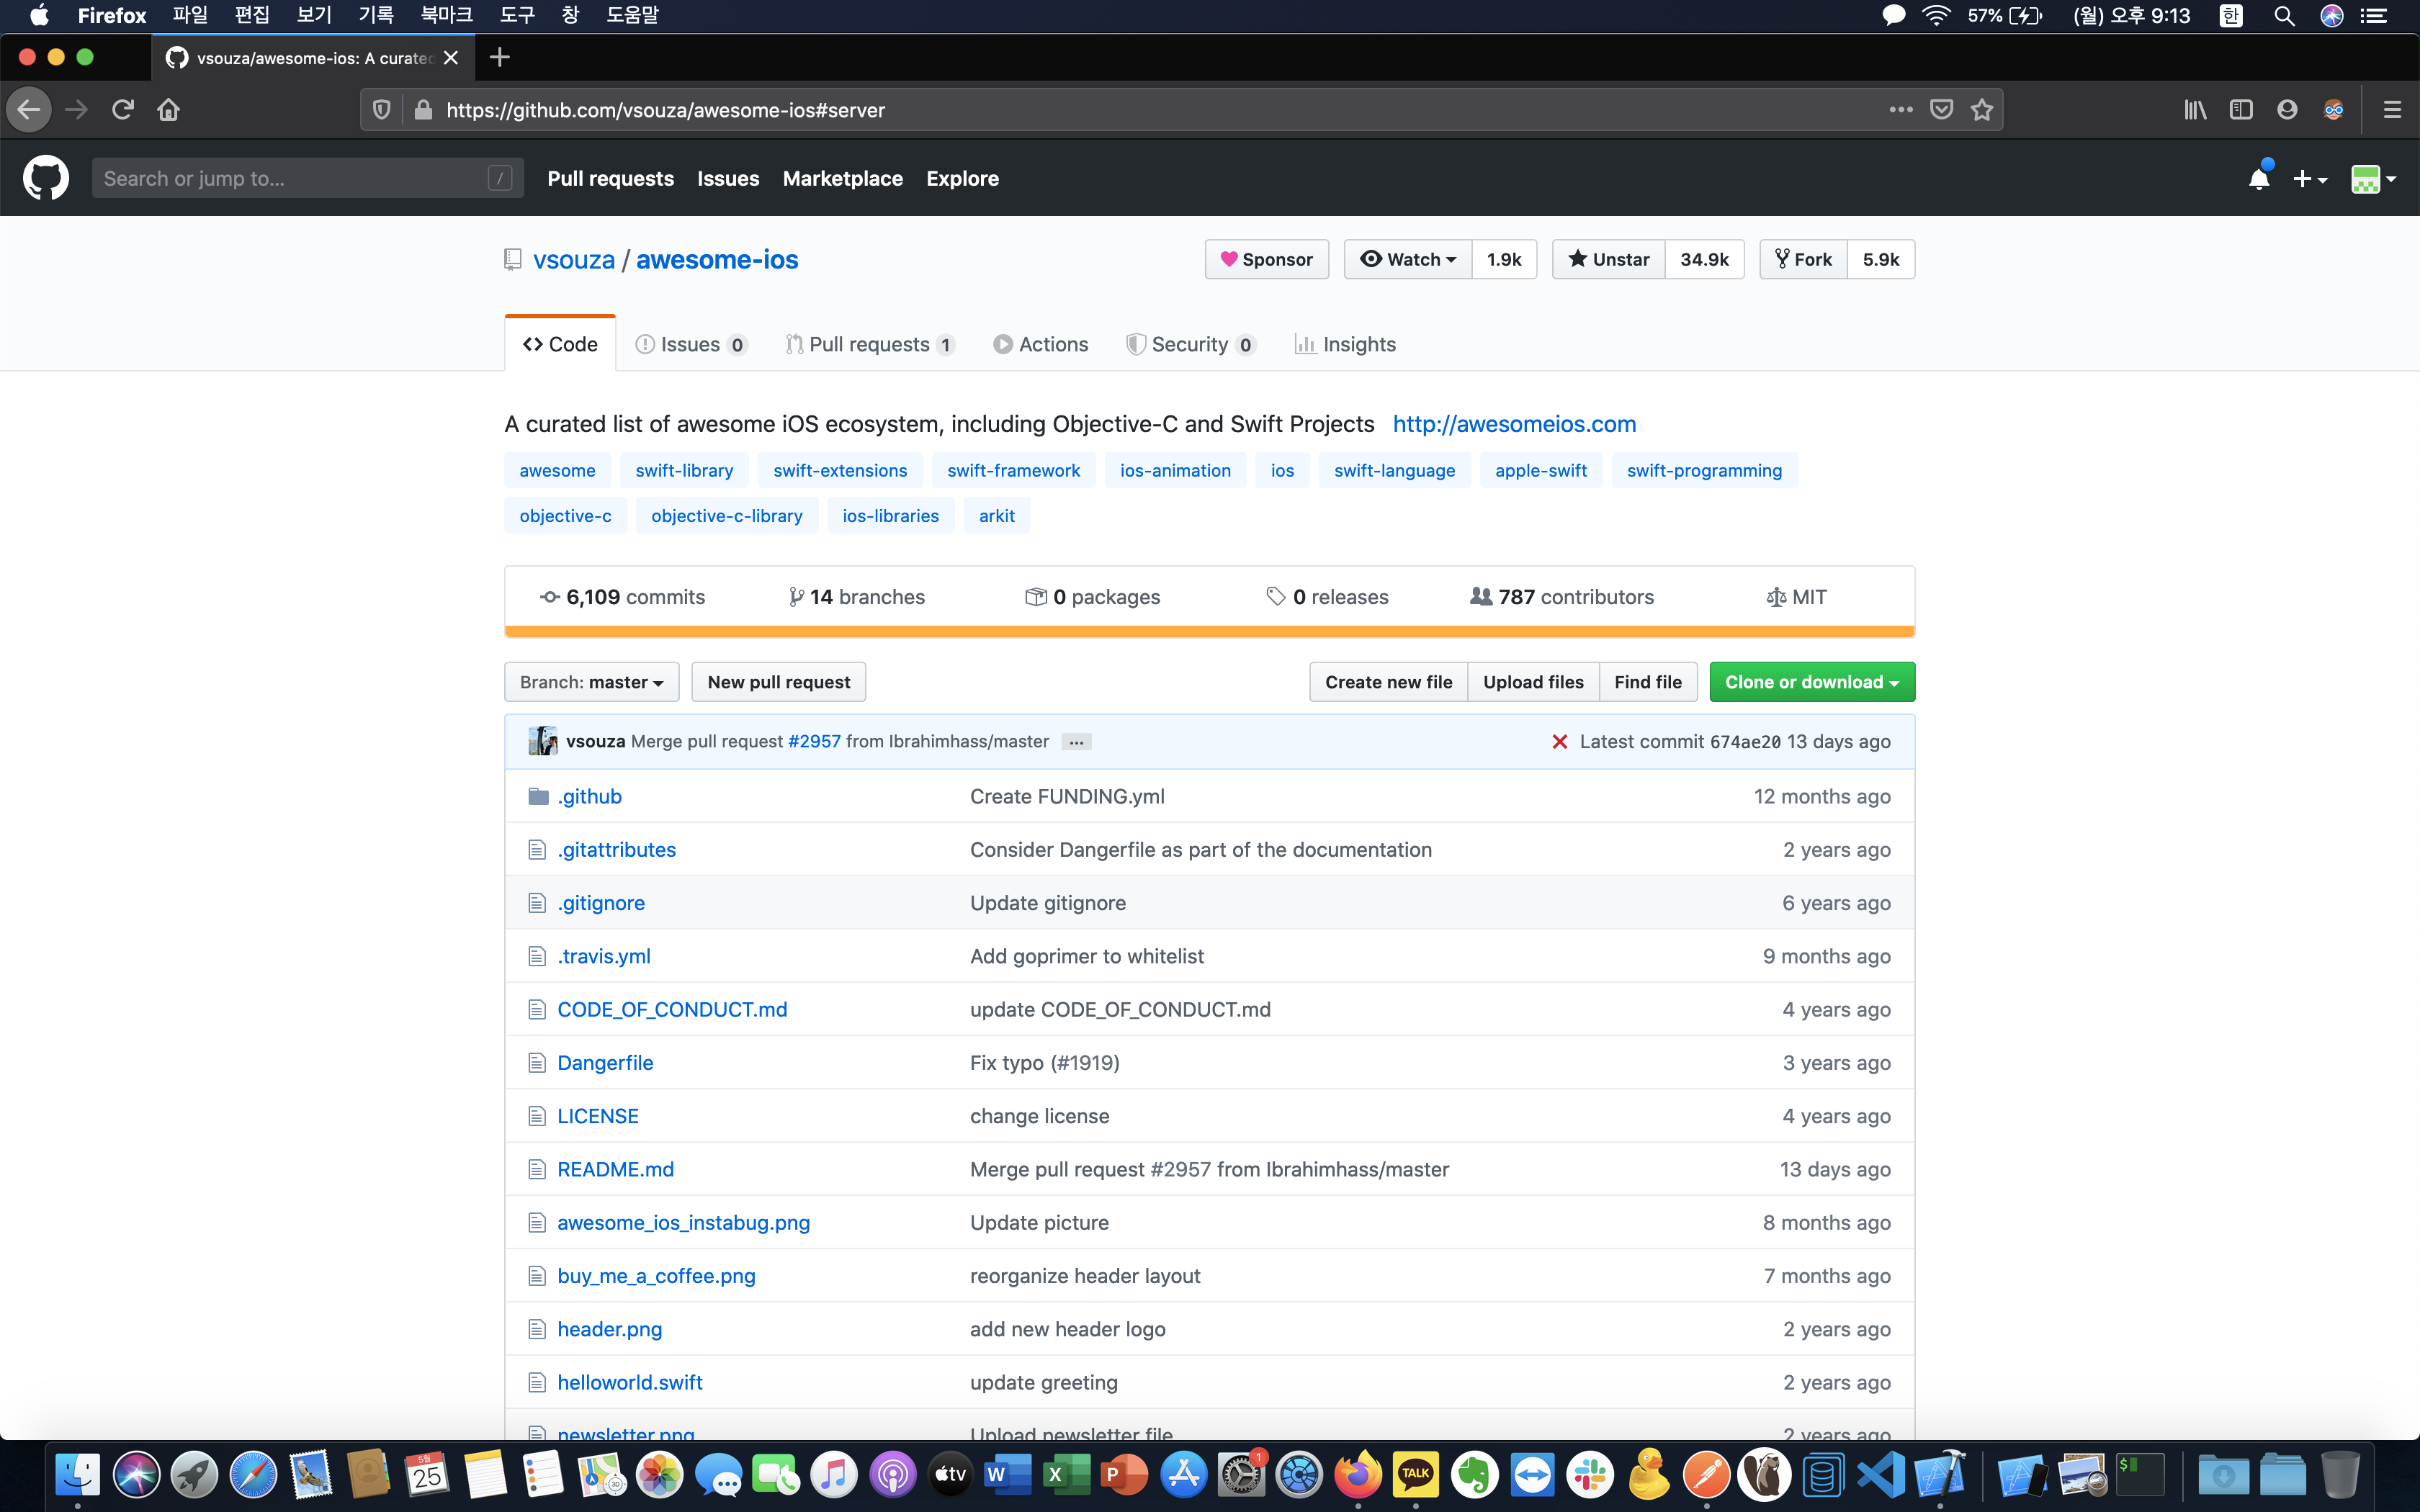Open the 14 branches link
Viewport: 2420px width, 1512px height.
coord(857,597)
